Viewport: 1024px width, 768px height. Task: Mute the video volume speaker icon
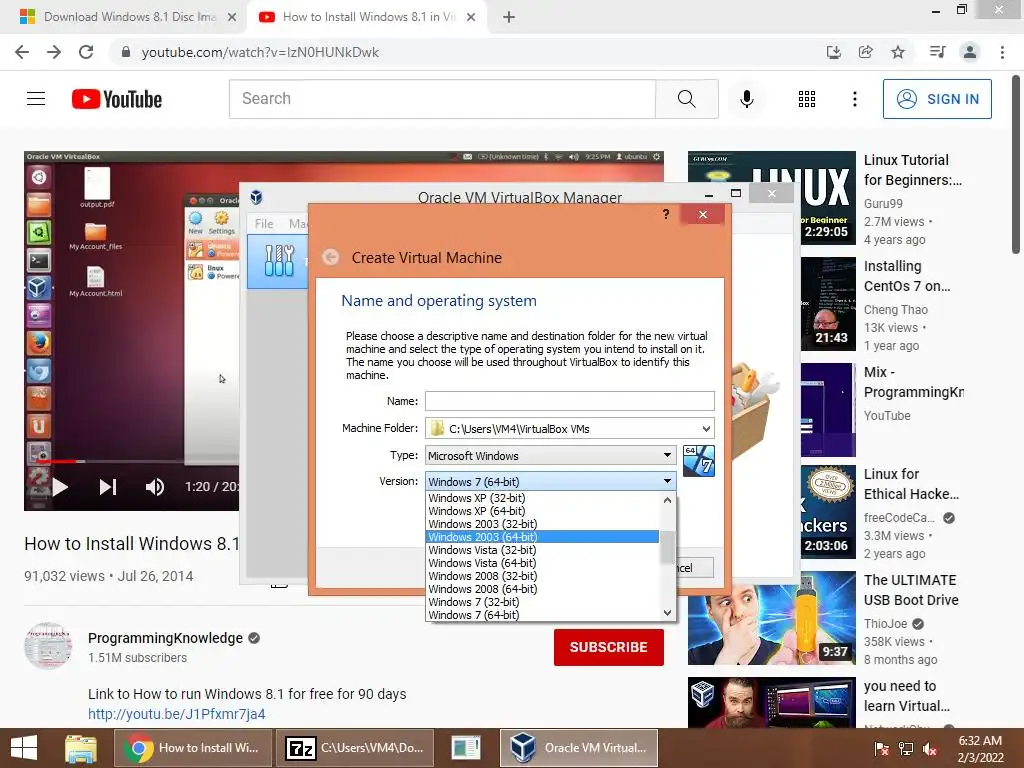pyautogui.click(x=155, y=487)
